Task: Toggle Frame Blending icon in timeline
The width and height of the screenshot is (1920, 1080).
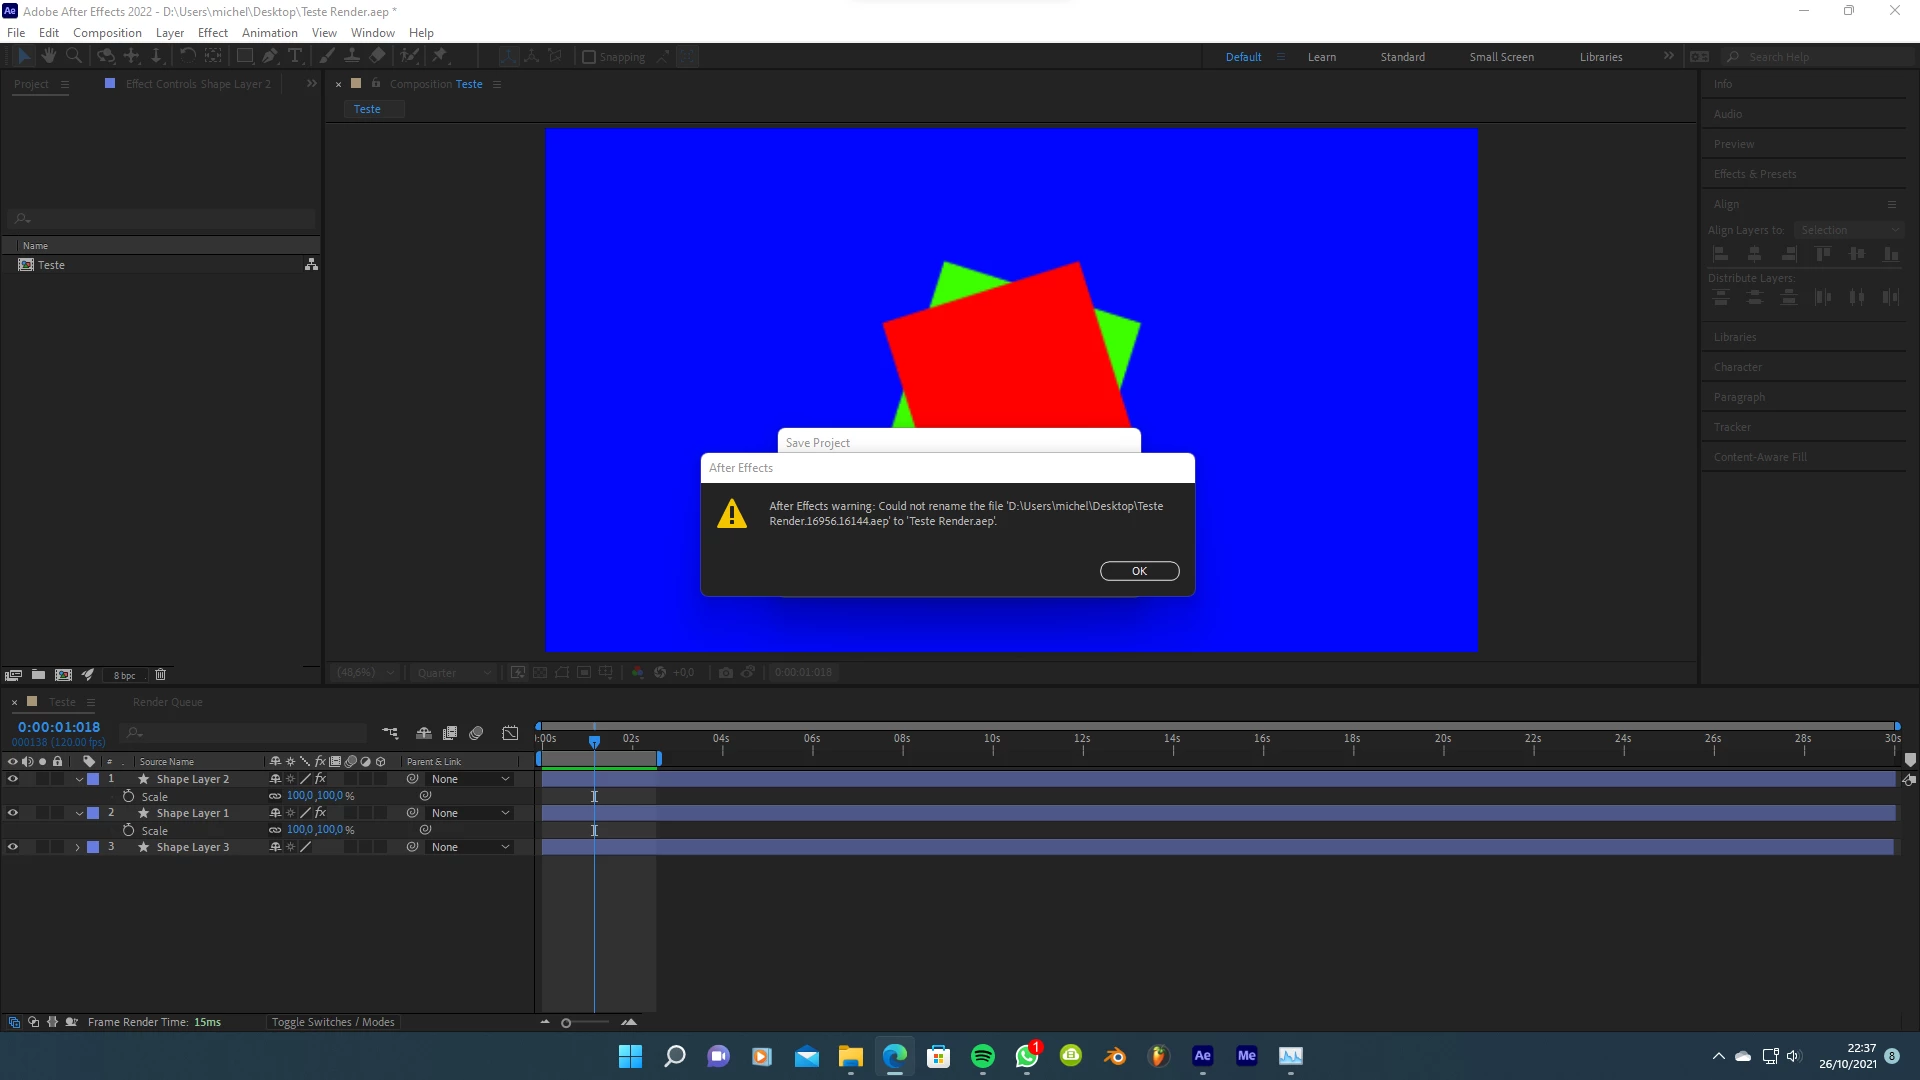Action: (450, 733)
